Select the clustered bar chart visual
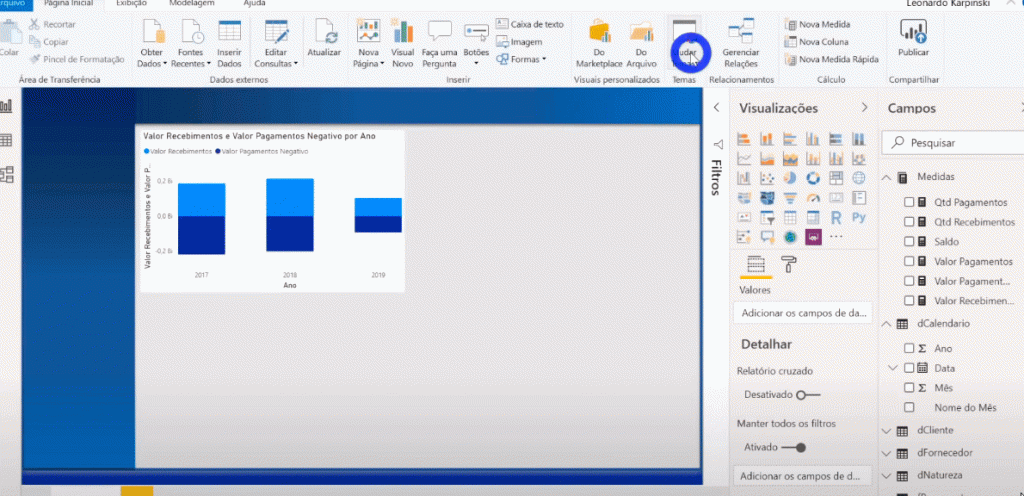1024x496 pixels. coord(790,138)
